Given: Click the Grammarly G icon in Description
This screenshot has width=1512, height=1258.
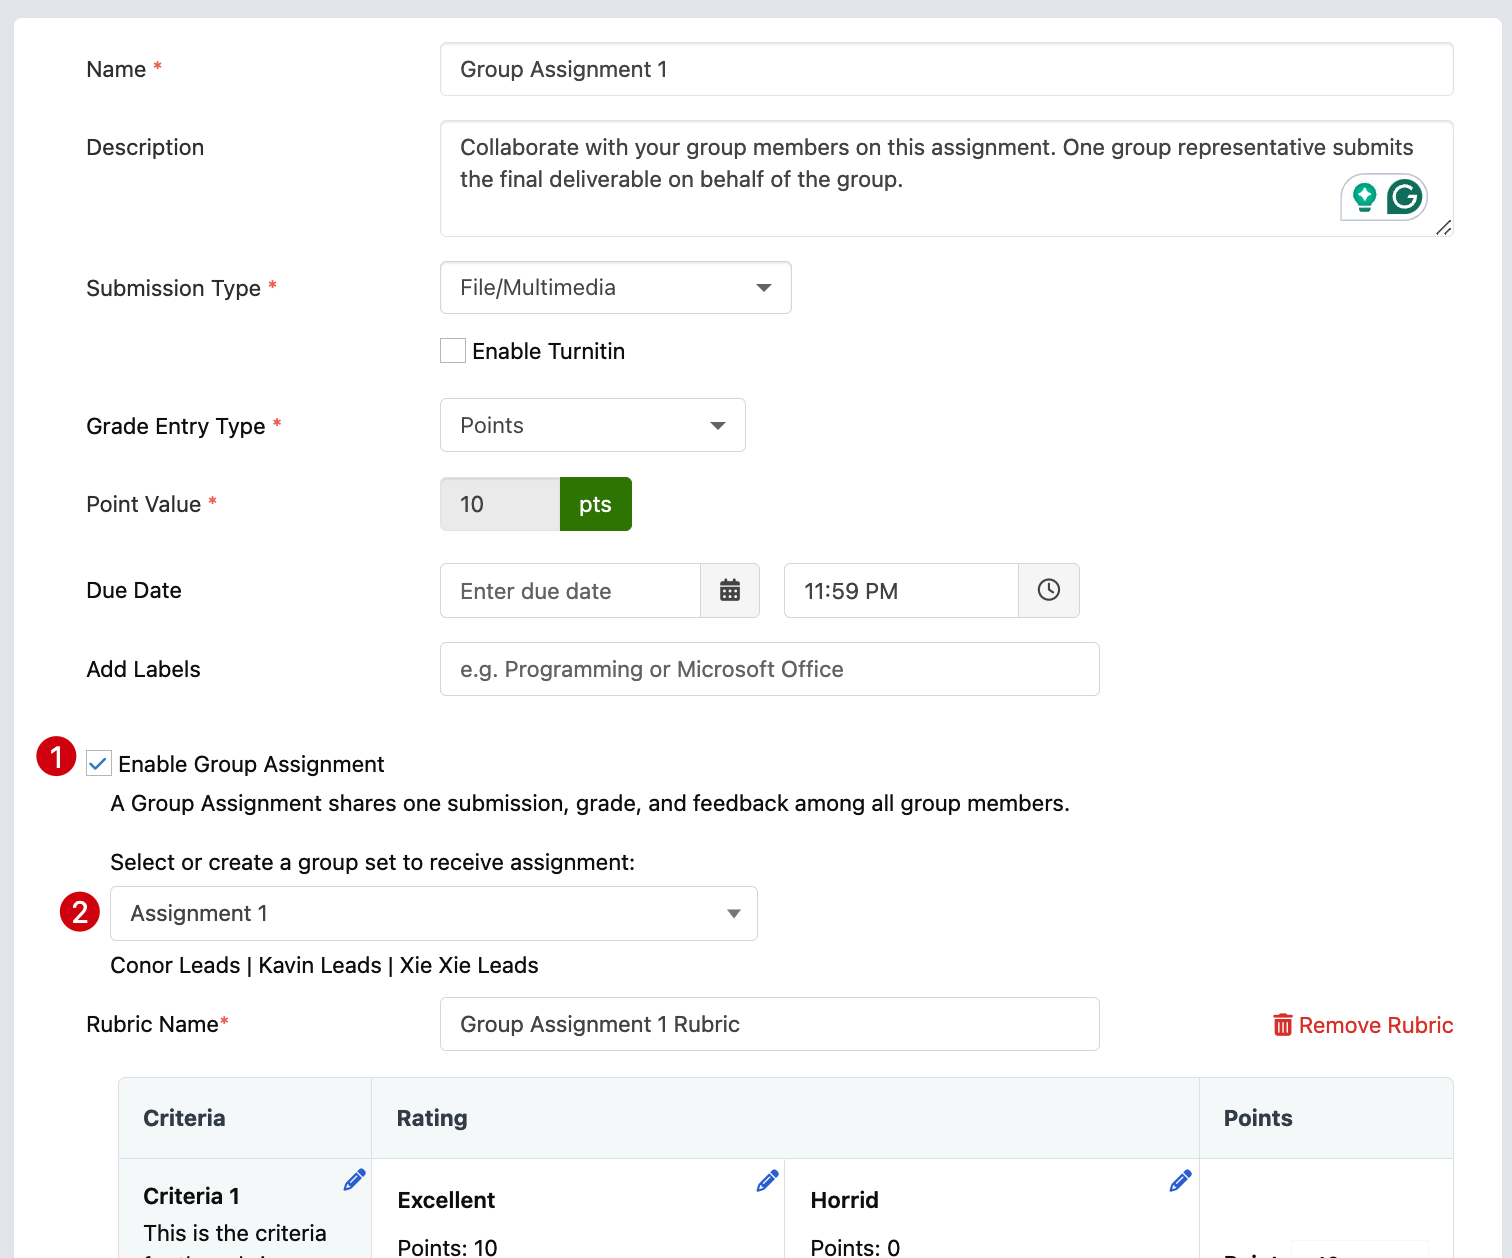Looking at the screenshot, I should [x=1405, y=197].
